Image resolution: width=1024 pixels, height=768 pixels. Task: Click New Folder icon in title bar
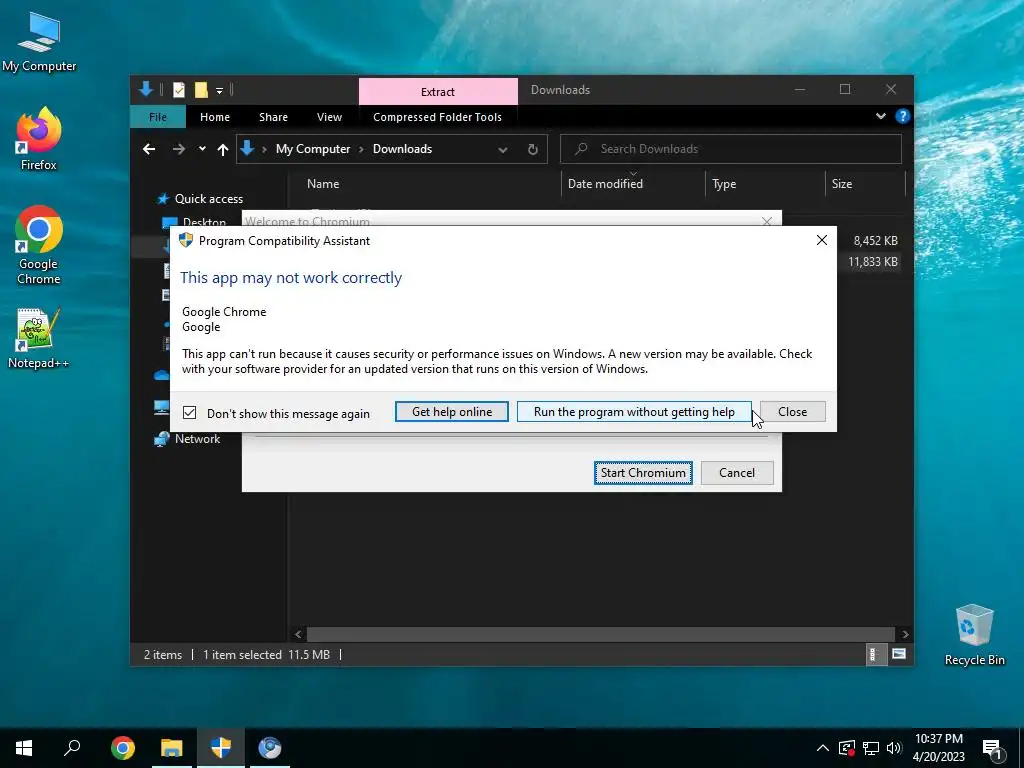tap(200, 89)
